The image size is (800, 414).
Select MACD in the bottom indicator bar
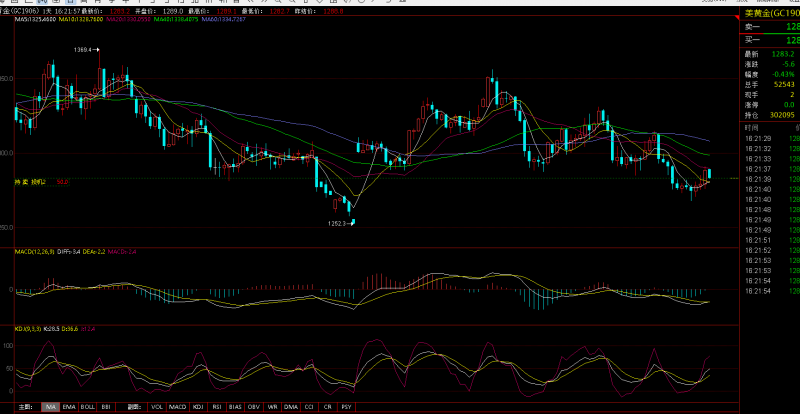pos(177,407)
